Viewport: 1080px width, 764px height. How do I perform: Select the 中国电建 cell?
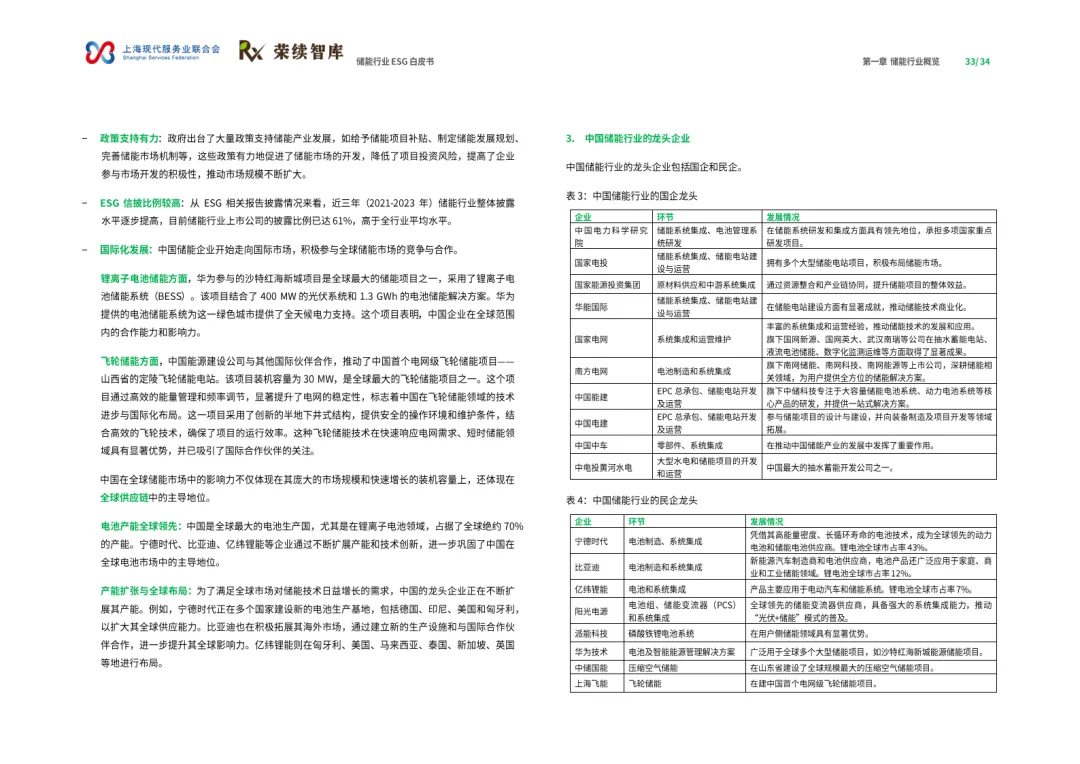click(x=611, y=423)
